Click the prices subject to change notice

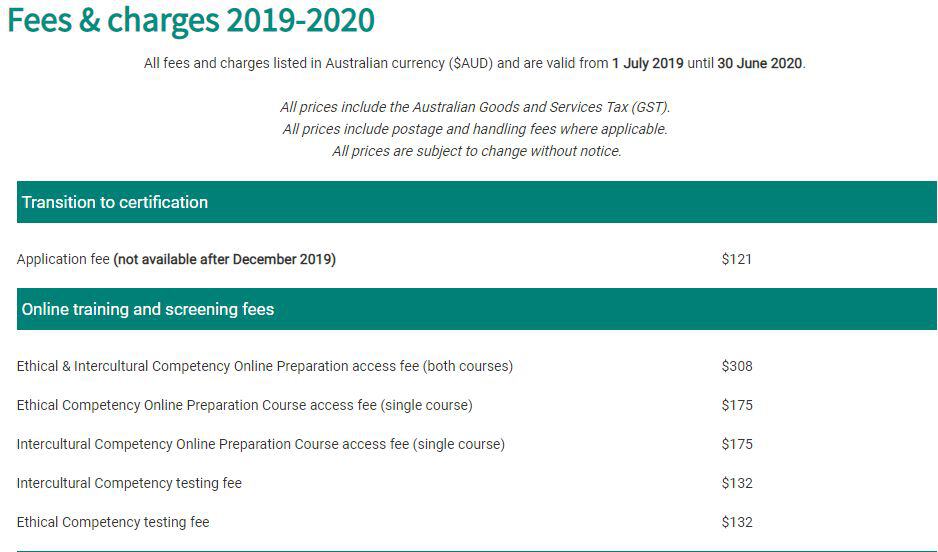477,151
